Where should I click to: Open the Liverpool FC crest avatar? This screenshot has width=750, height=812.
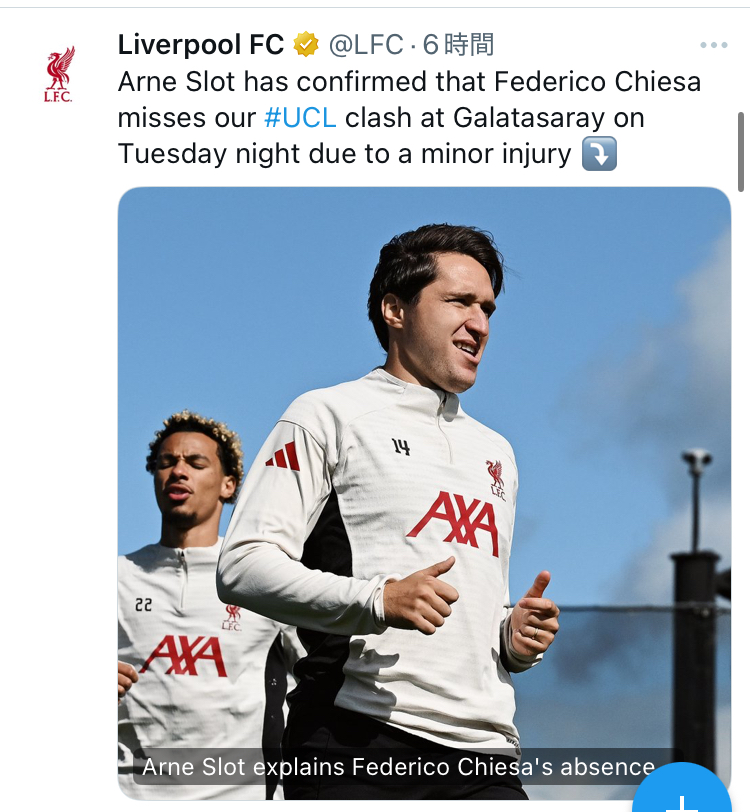click(x=59, y=74)
